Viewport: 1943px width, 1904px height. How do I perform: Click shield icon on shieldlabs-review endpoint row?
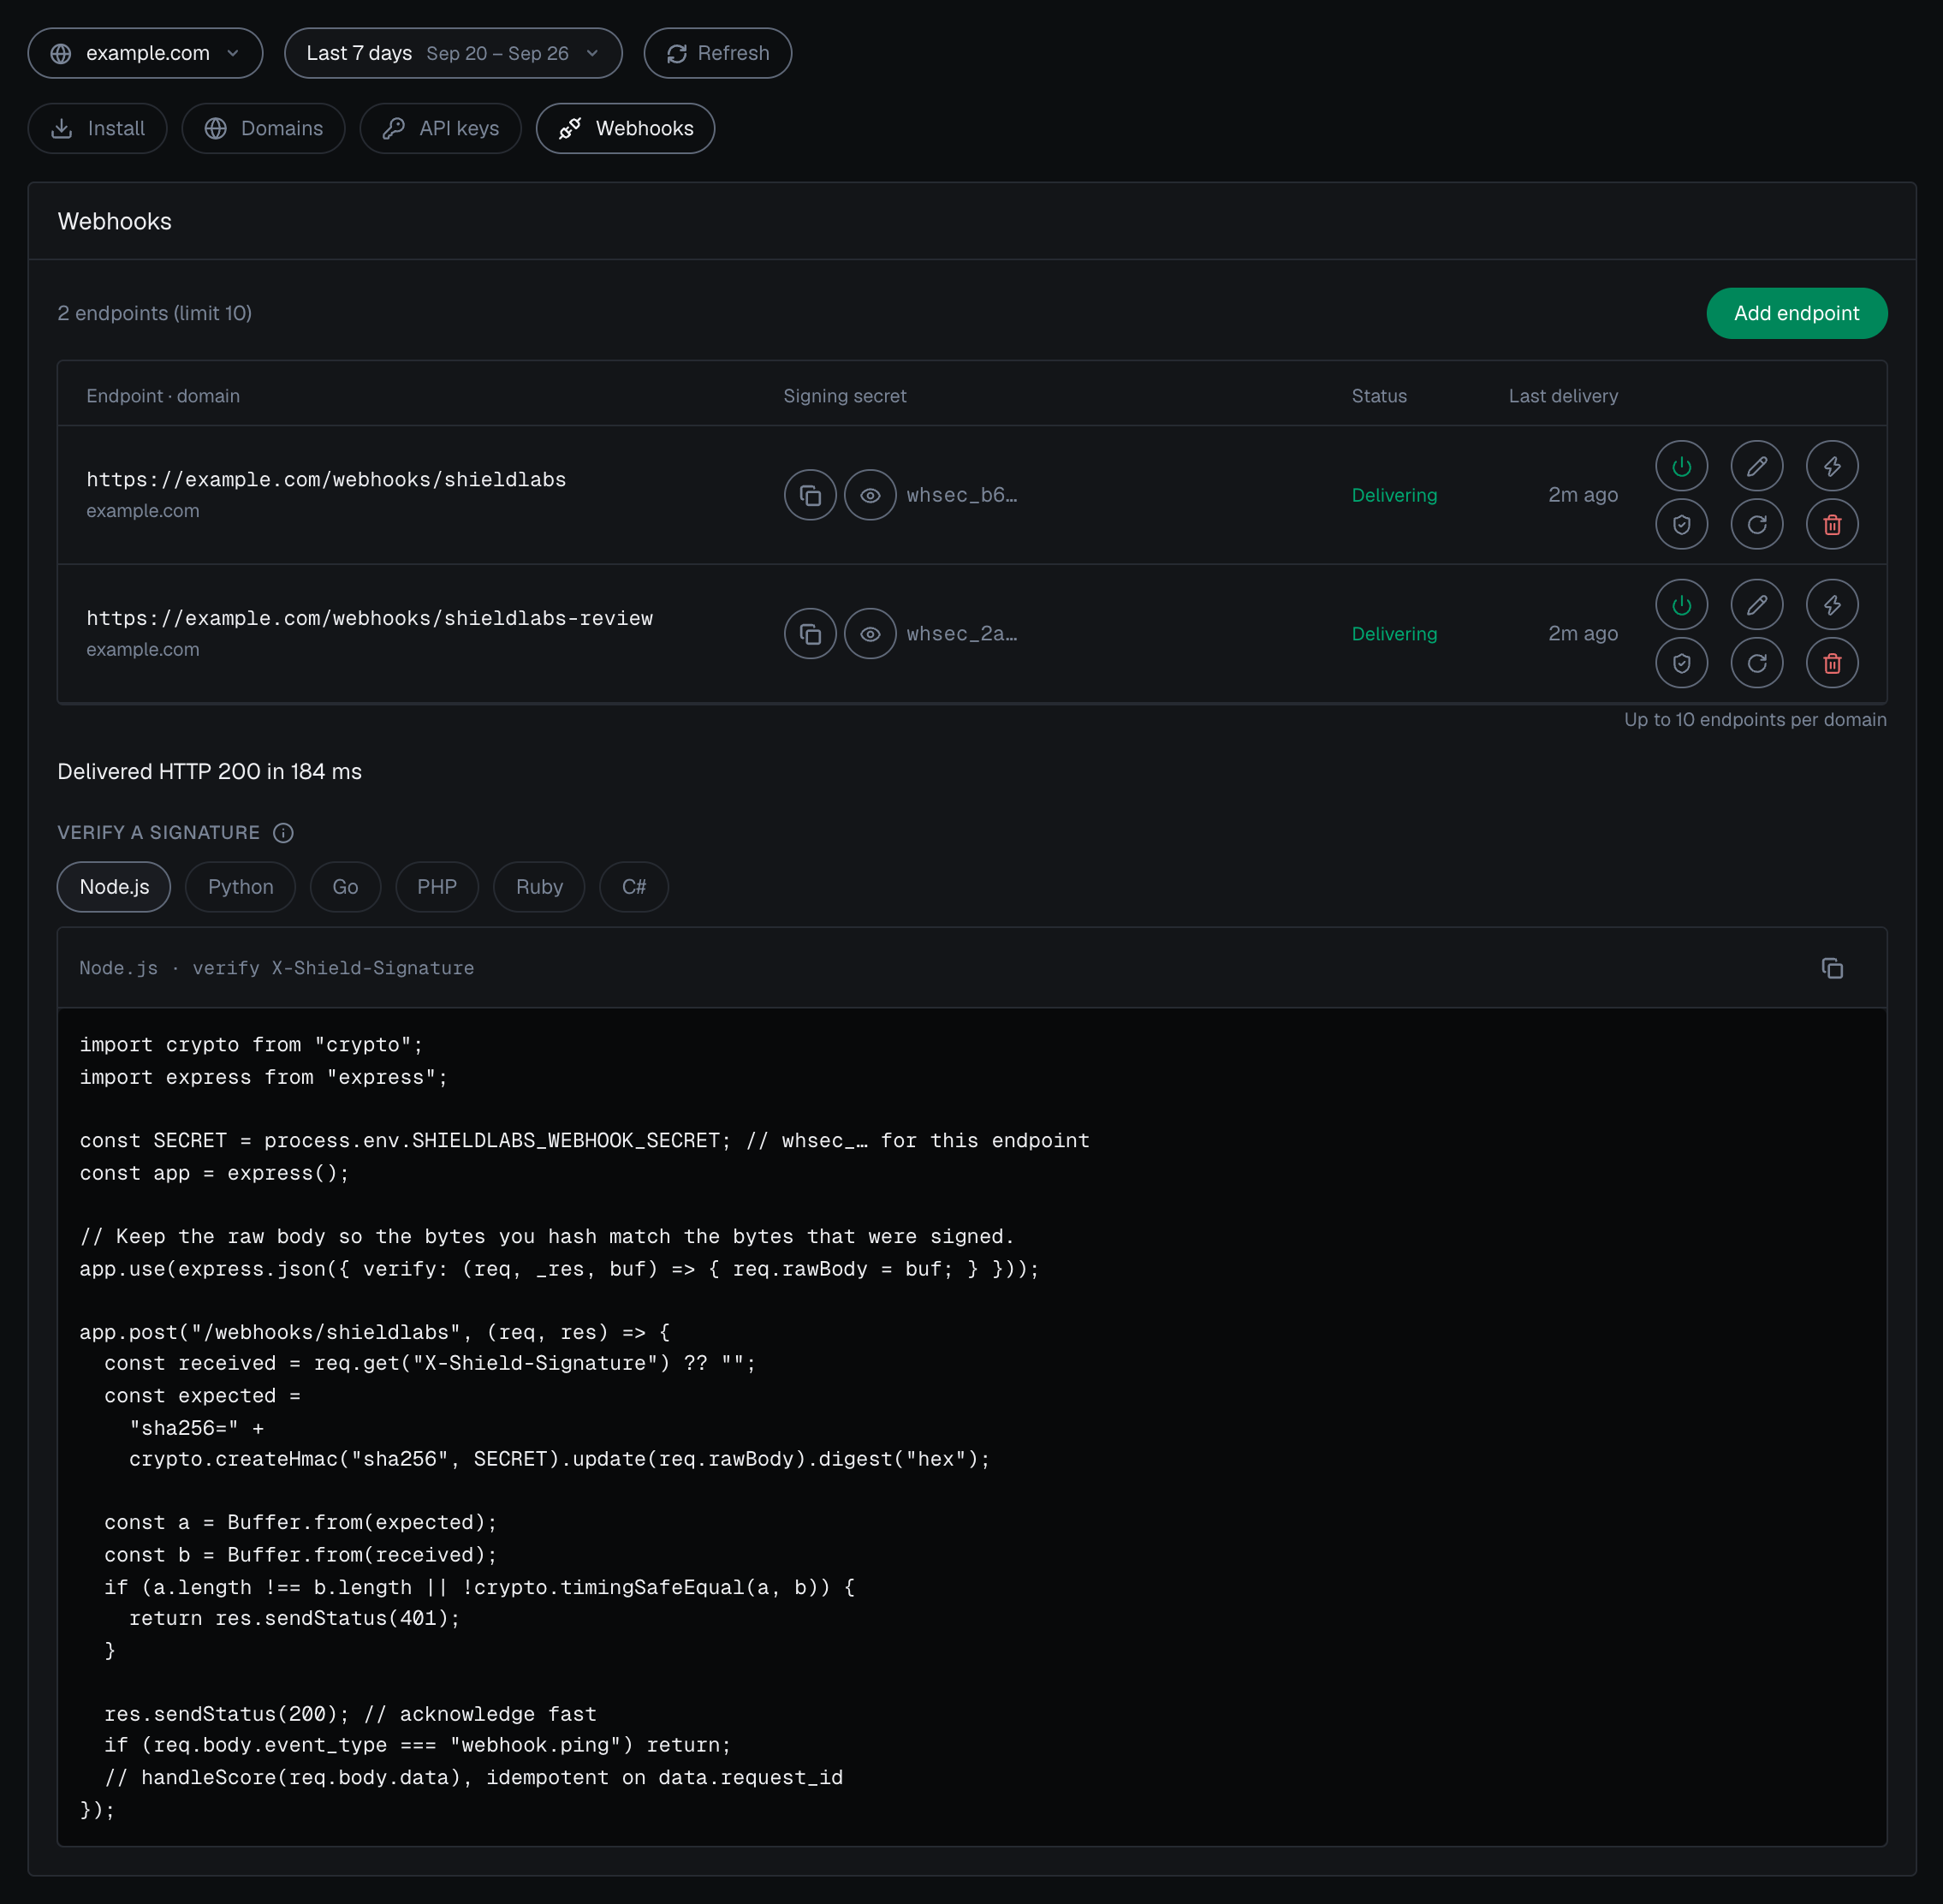1681,663
